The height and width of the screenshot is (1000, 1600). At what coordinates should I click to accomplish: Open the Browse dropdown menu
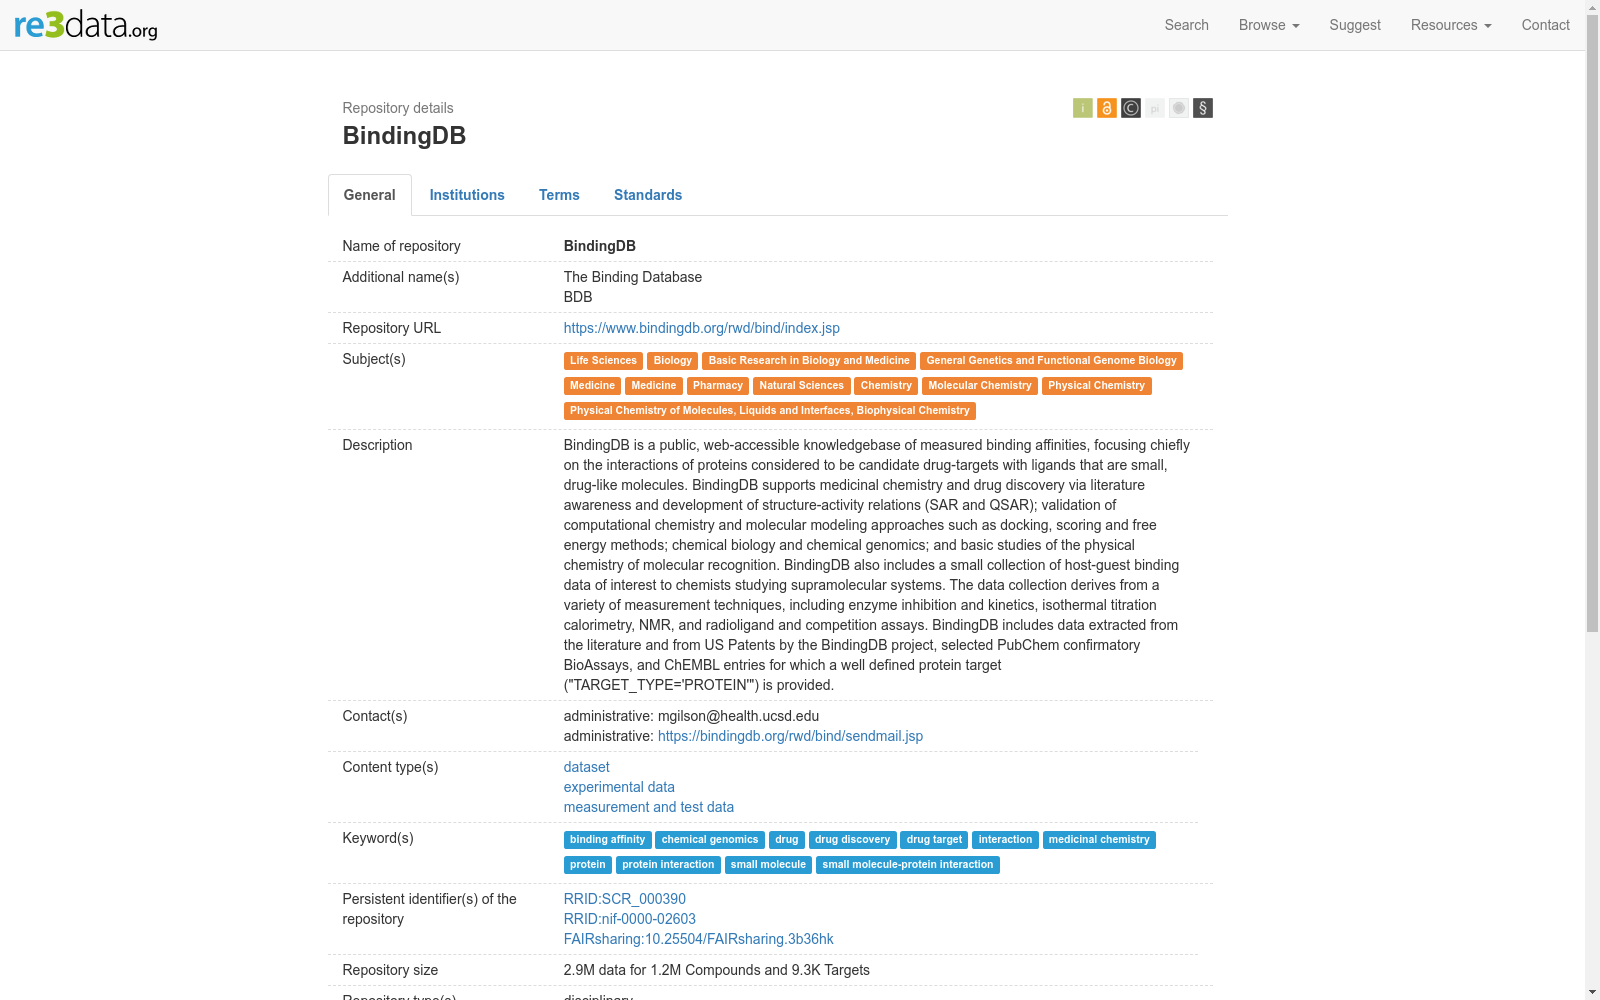(1268, 25)
